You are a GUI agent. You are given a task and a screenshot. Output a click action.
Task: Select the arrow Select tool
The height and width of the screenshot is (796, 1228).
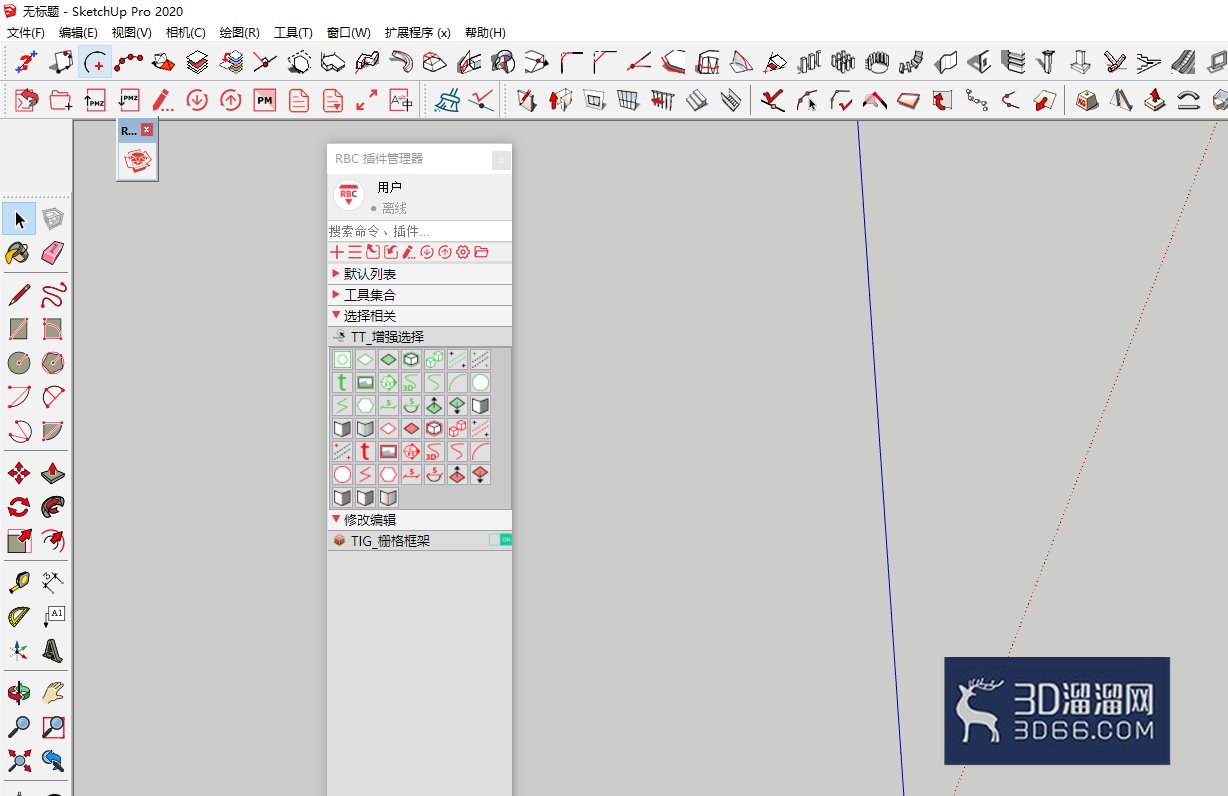coord(19,219)
